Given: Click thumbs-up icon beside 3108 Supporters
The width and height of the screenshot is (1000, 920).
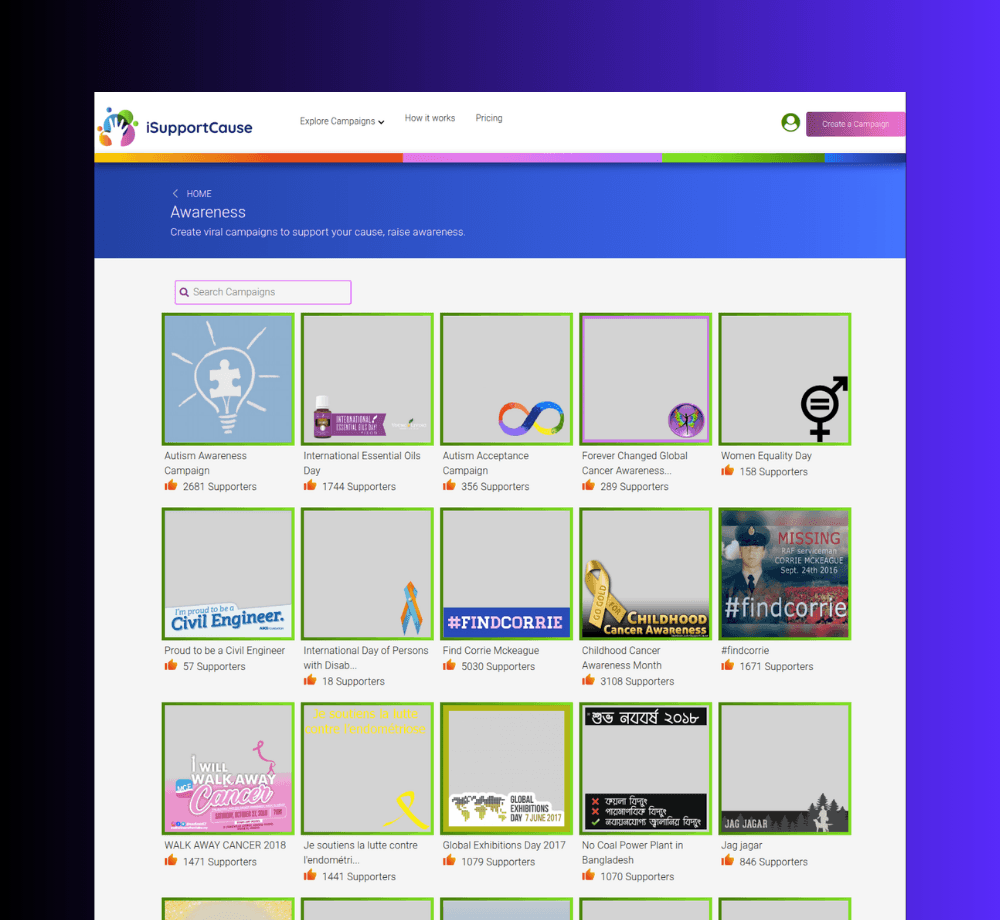Looking at the screenshot, I should (588, 680).
